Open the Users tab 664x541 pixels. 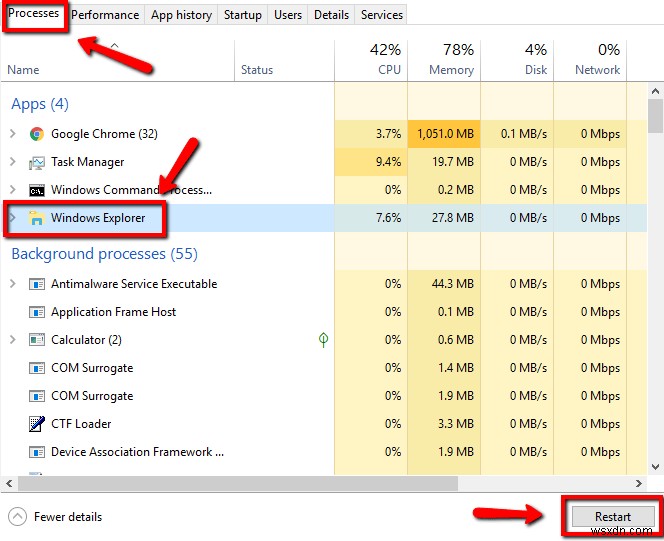(x=288, y=15)
